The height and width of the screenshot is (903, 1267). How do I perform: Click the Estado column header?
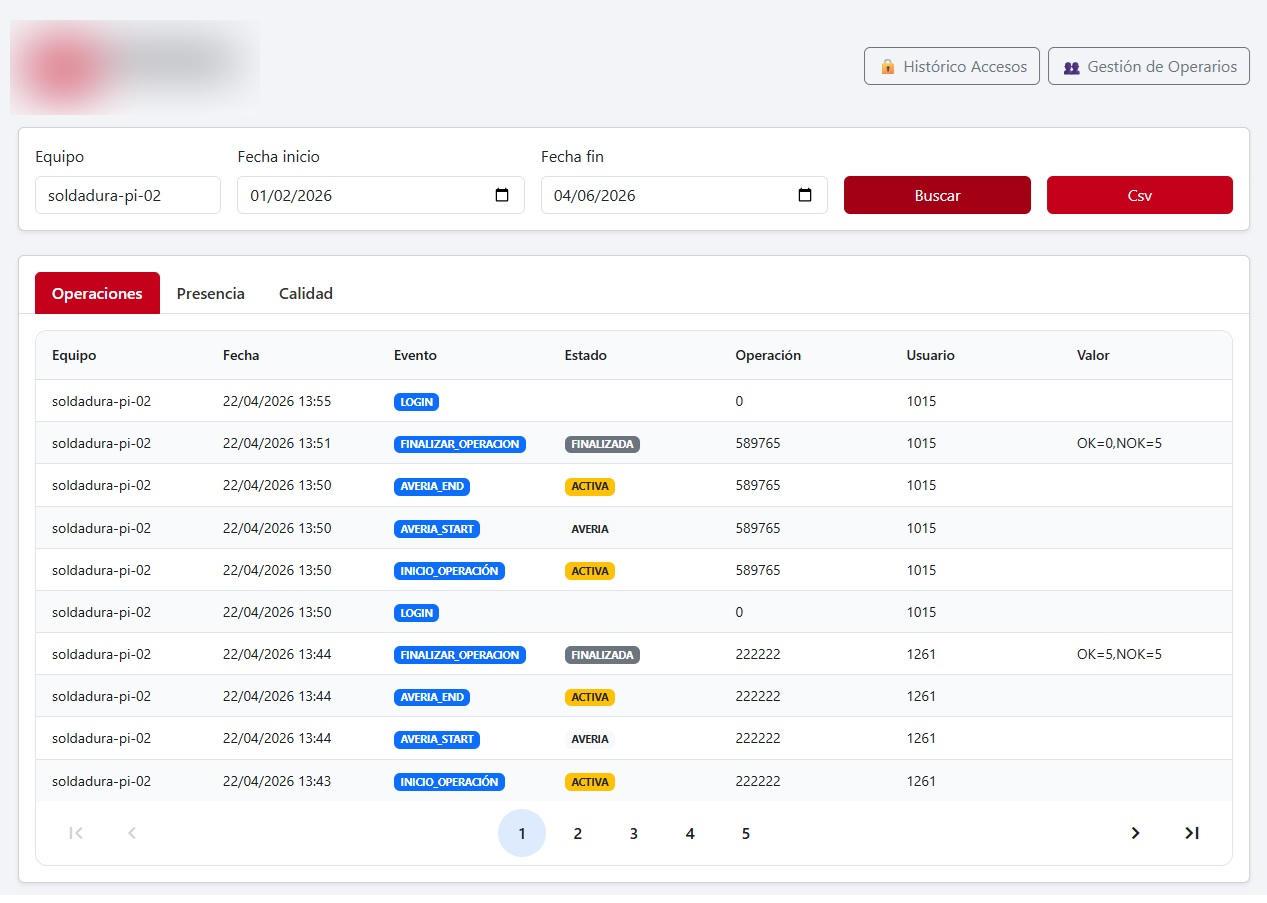[x=585, y=355]
